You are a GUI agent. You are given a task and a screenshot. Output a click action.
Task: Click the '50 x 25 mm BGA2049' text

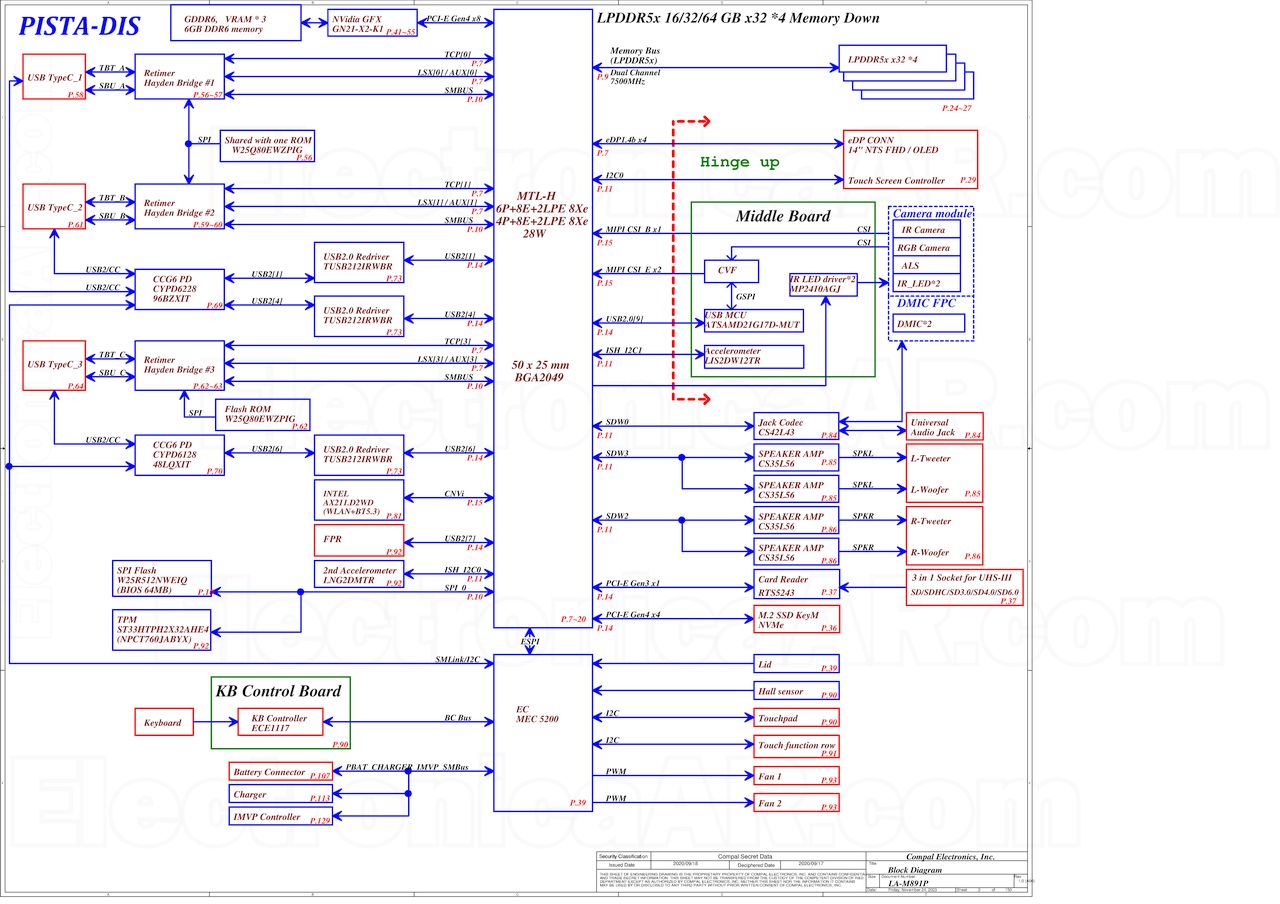pyautogui.click(x=538, y=373)
